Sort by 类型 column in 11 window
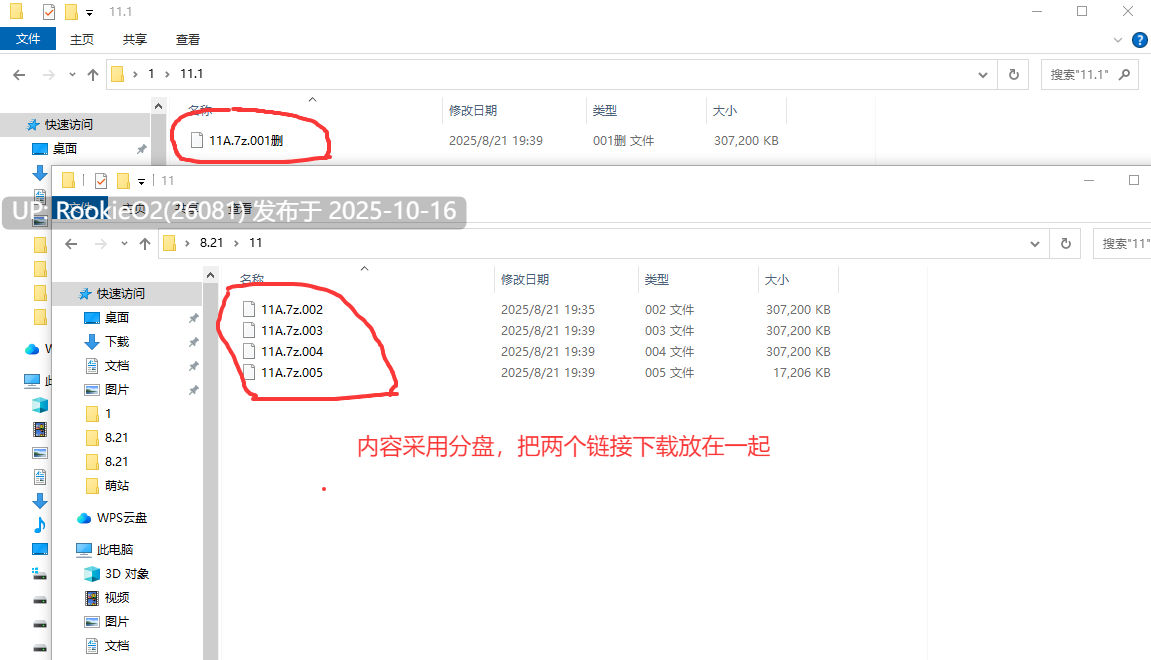Screen dimensions: 1151x660 click(x=657, y=279)
